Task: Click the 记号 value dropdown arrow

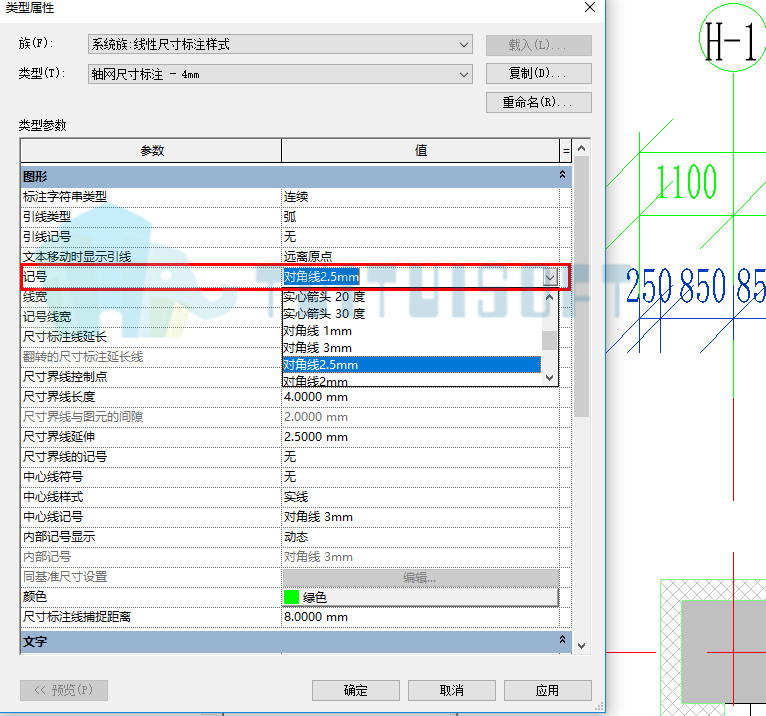Action: click(x=550, y=277)
